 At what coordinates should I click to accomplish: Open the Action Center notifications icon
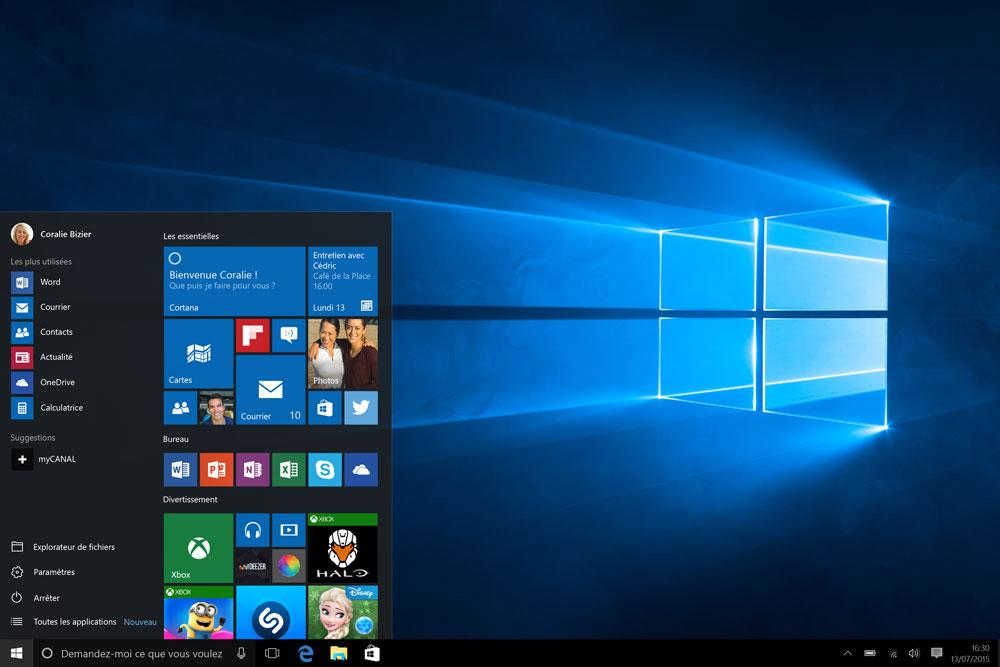[936, 653]
